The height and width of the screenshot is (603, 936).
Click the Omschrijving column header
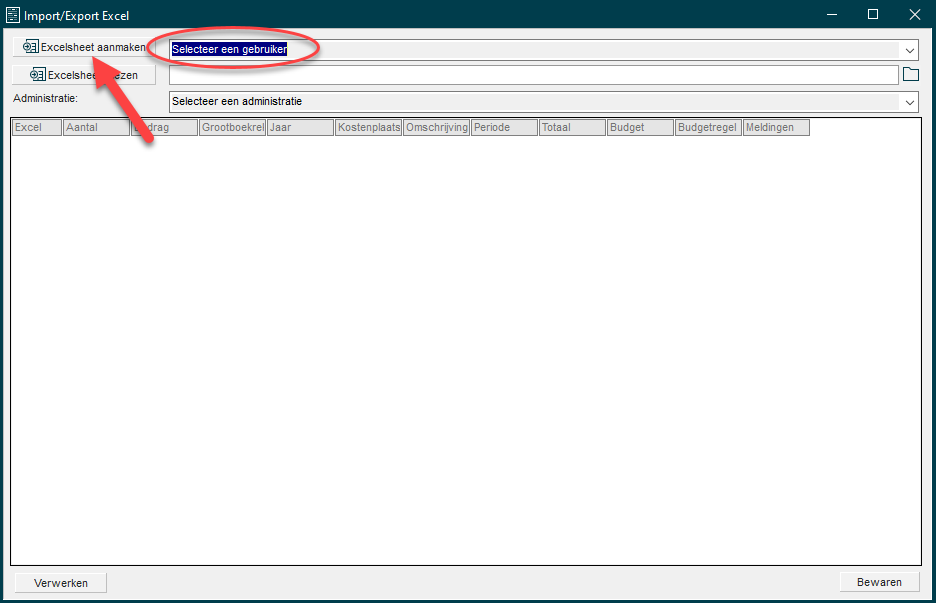(x=436, y=128)
